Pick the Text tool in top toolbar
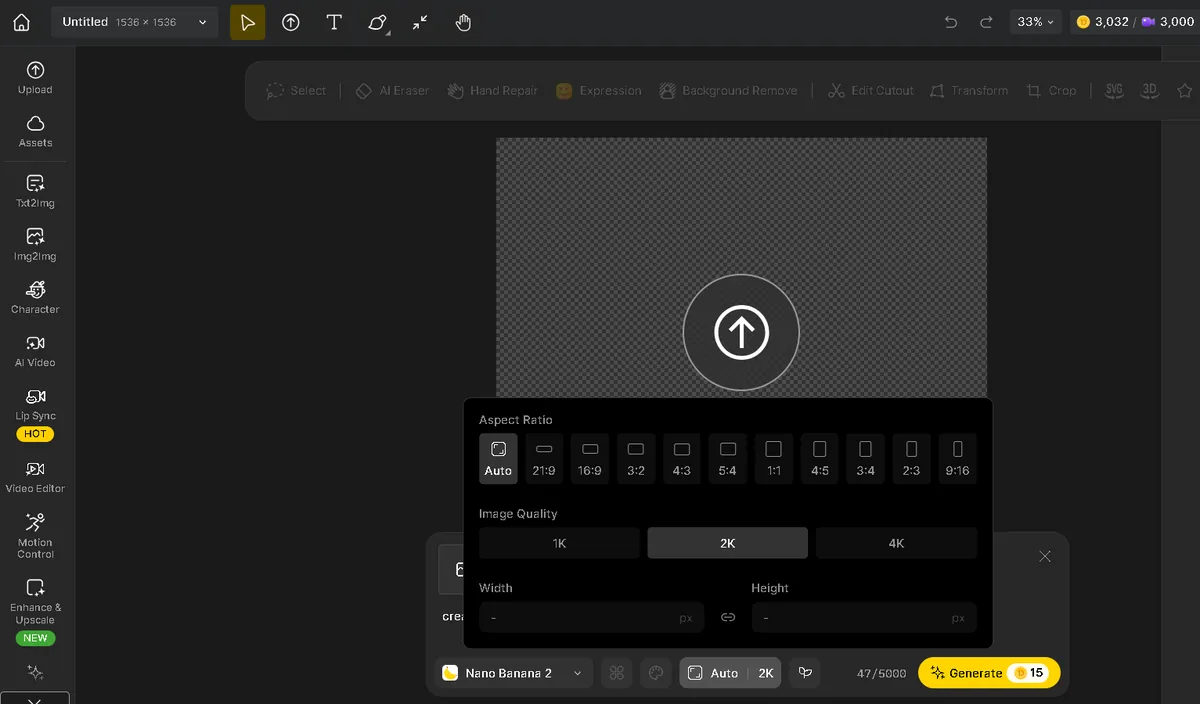Viewport: 1200px width, 704px height. (334, 22)
